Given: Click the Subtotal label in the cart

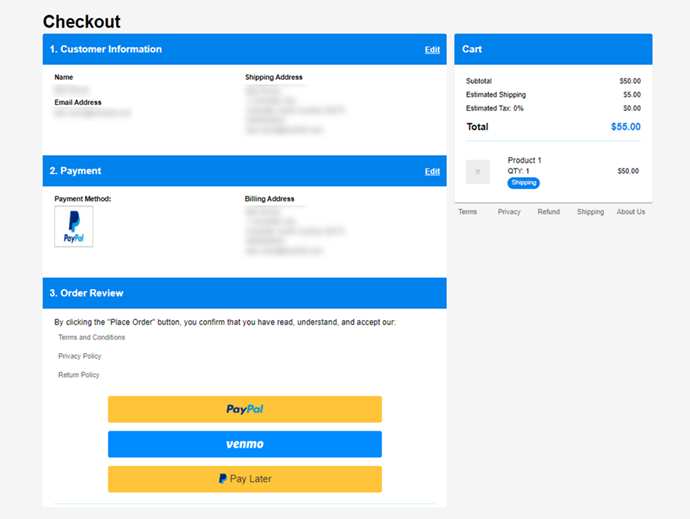Looking at the screenshot, I should [479, 81].
